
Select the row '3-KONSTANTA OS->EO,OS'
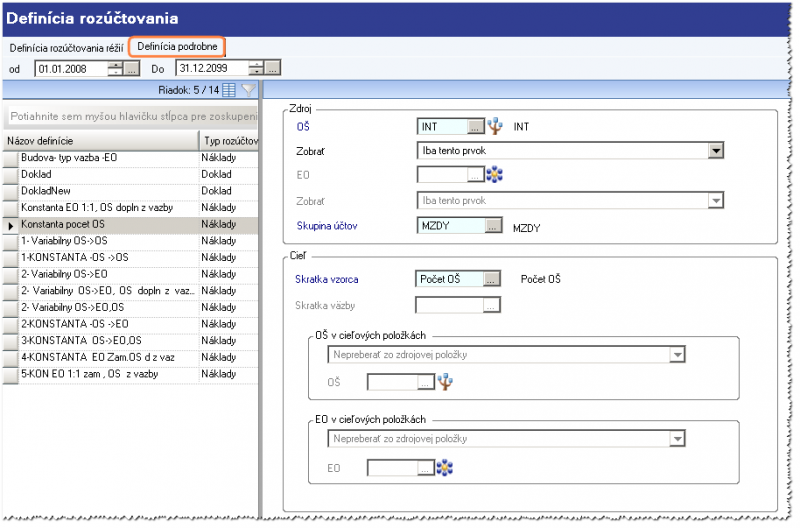(100, 339)
